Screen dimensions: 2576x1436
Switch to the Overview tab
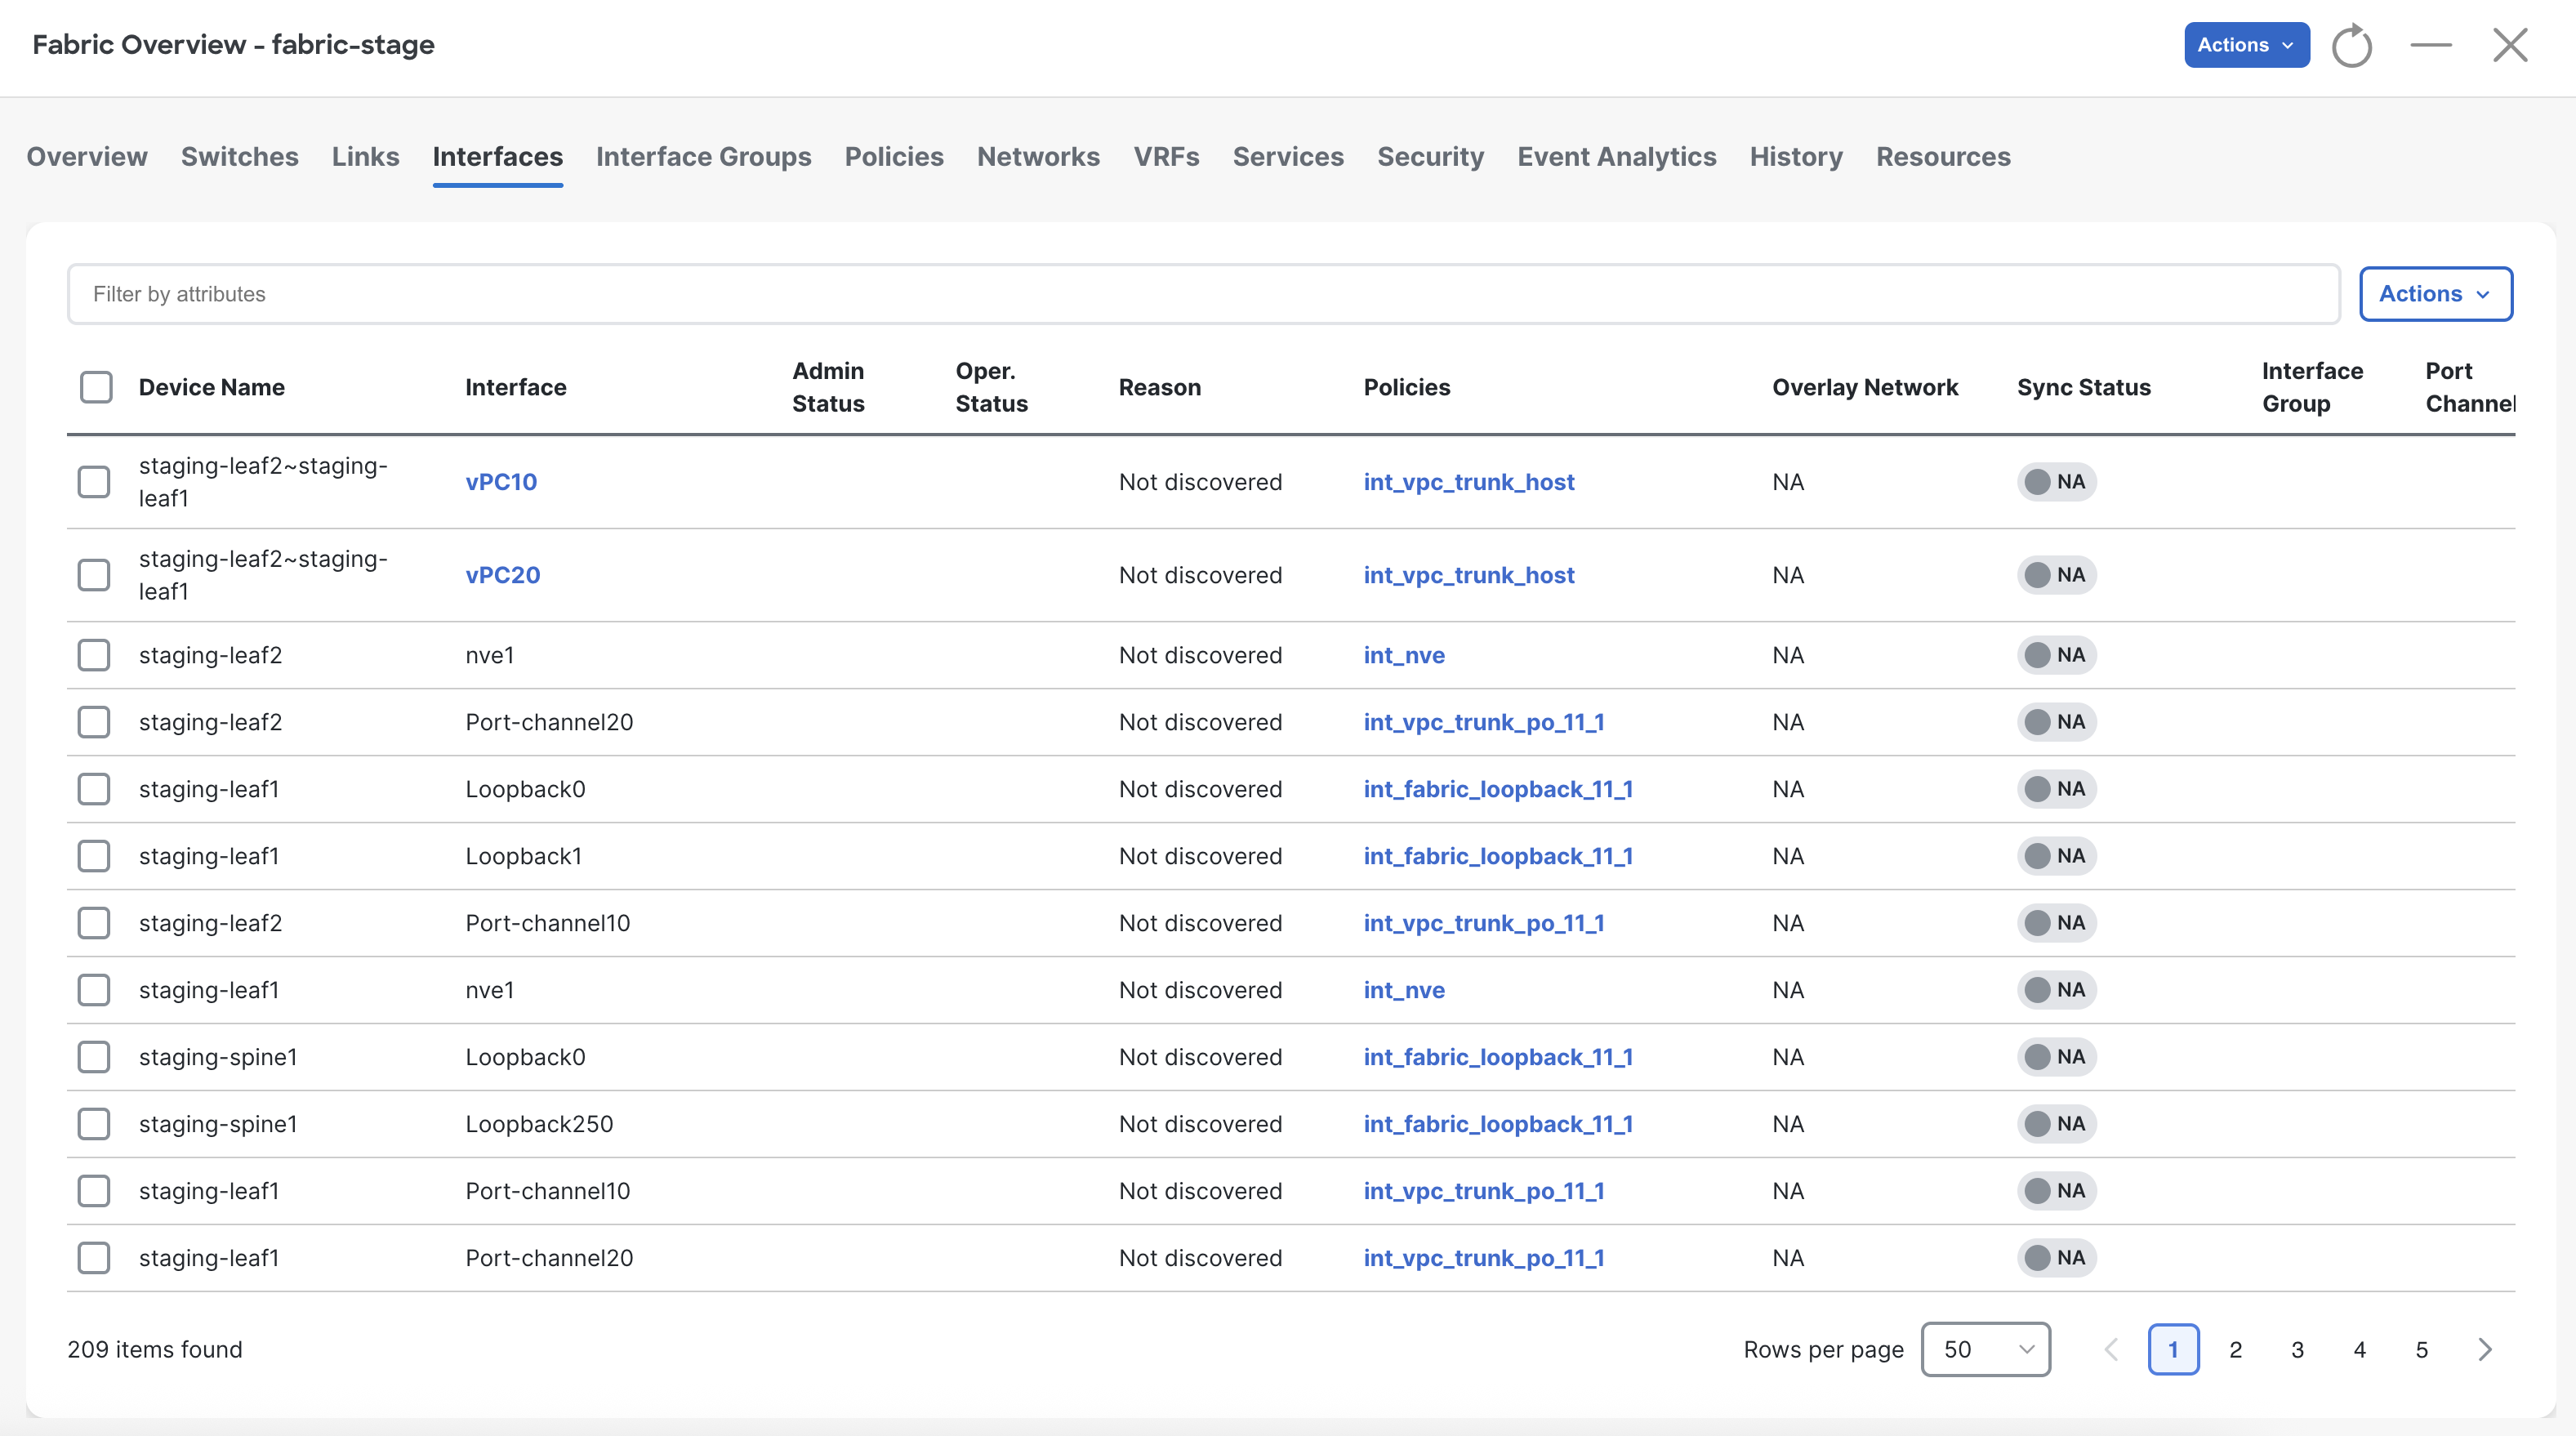87,157
